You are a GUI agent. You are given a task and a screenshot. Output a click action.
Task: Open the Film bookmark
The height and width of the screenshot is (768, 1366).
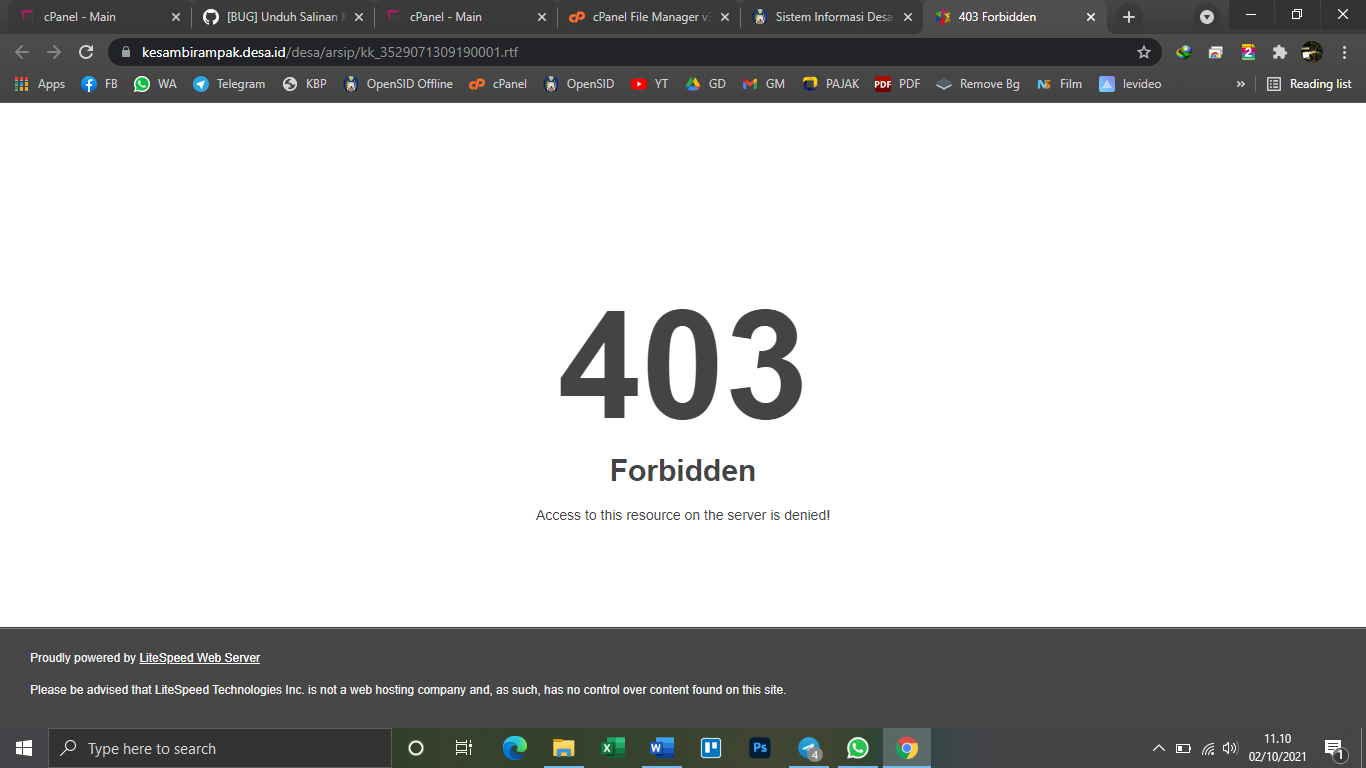coord(1059,84)
